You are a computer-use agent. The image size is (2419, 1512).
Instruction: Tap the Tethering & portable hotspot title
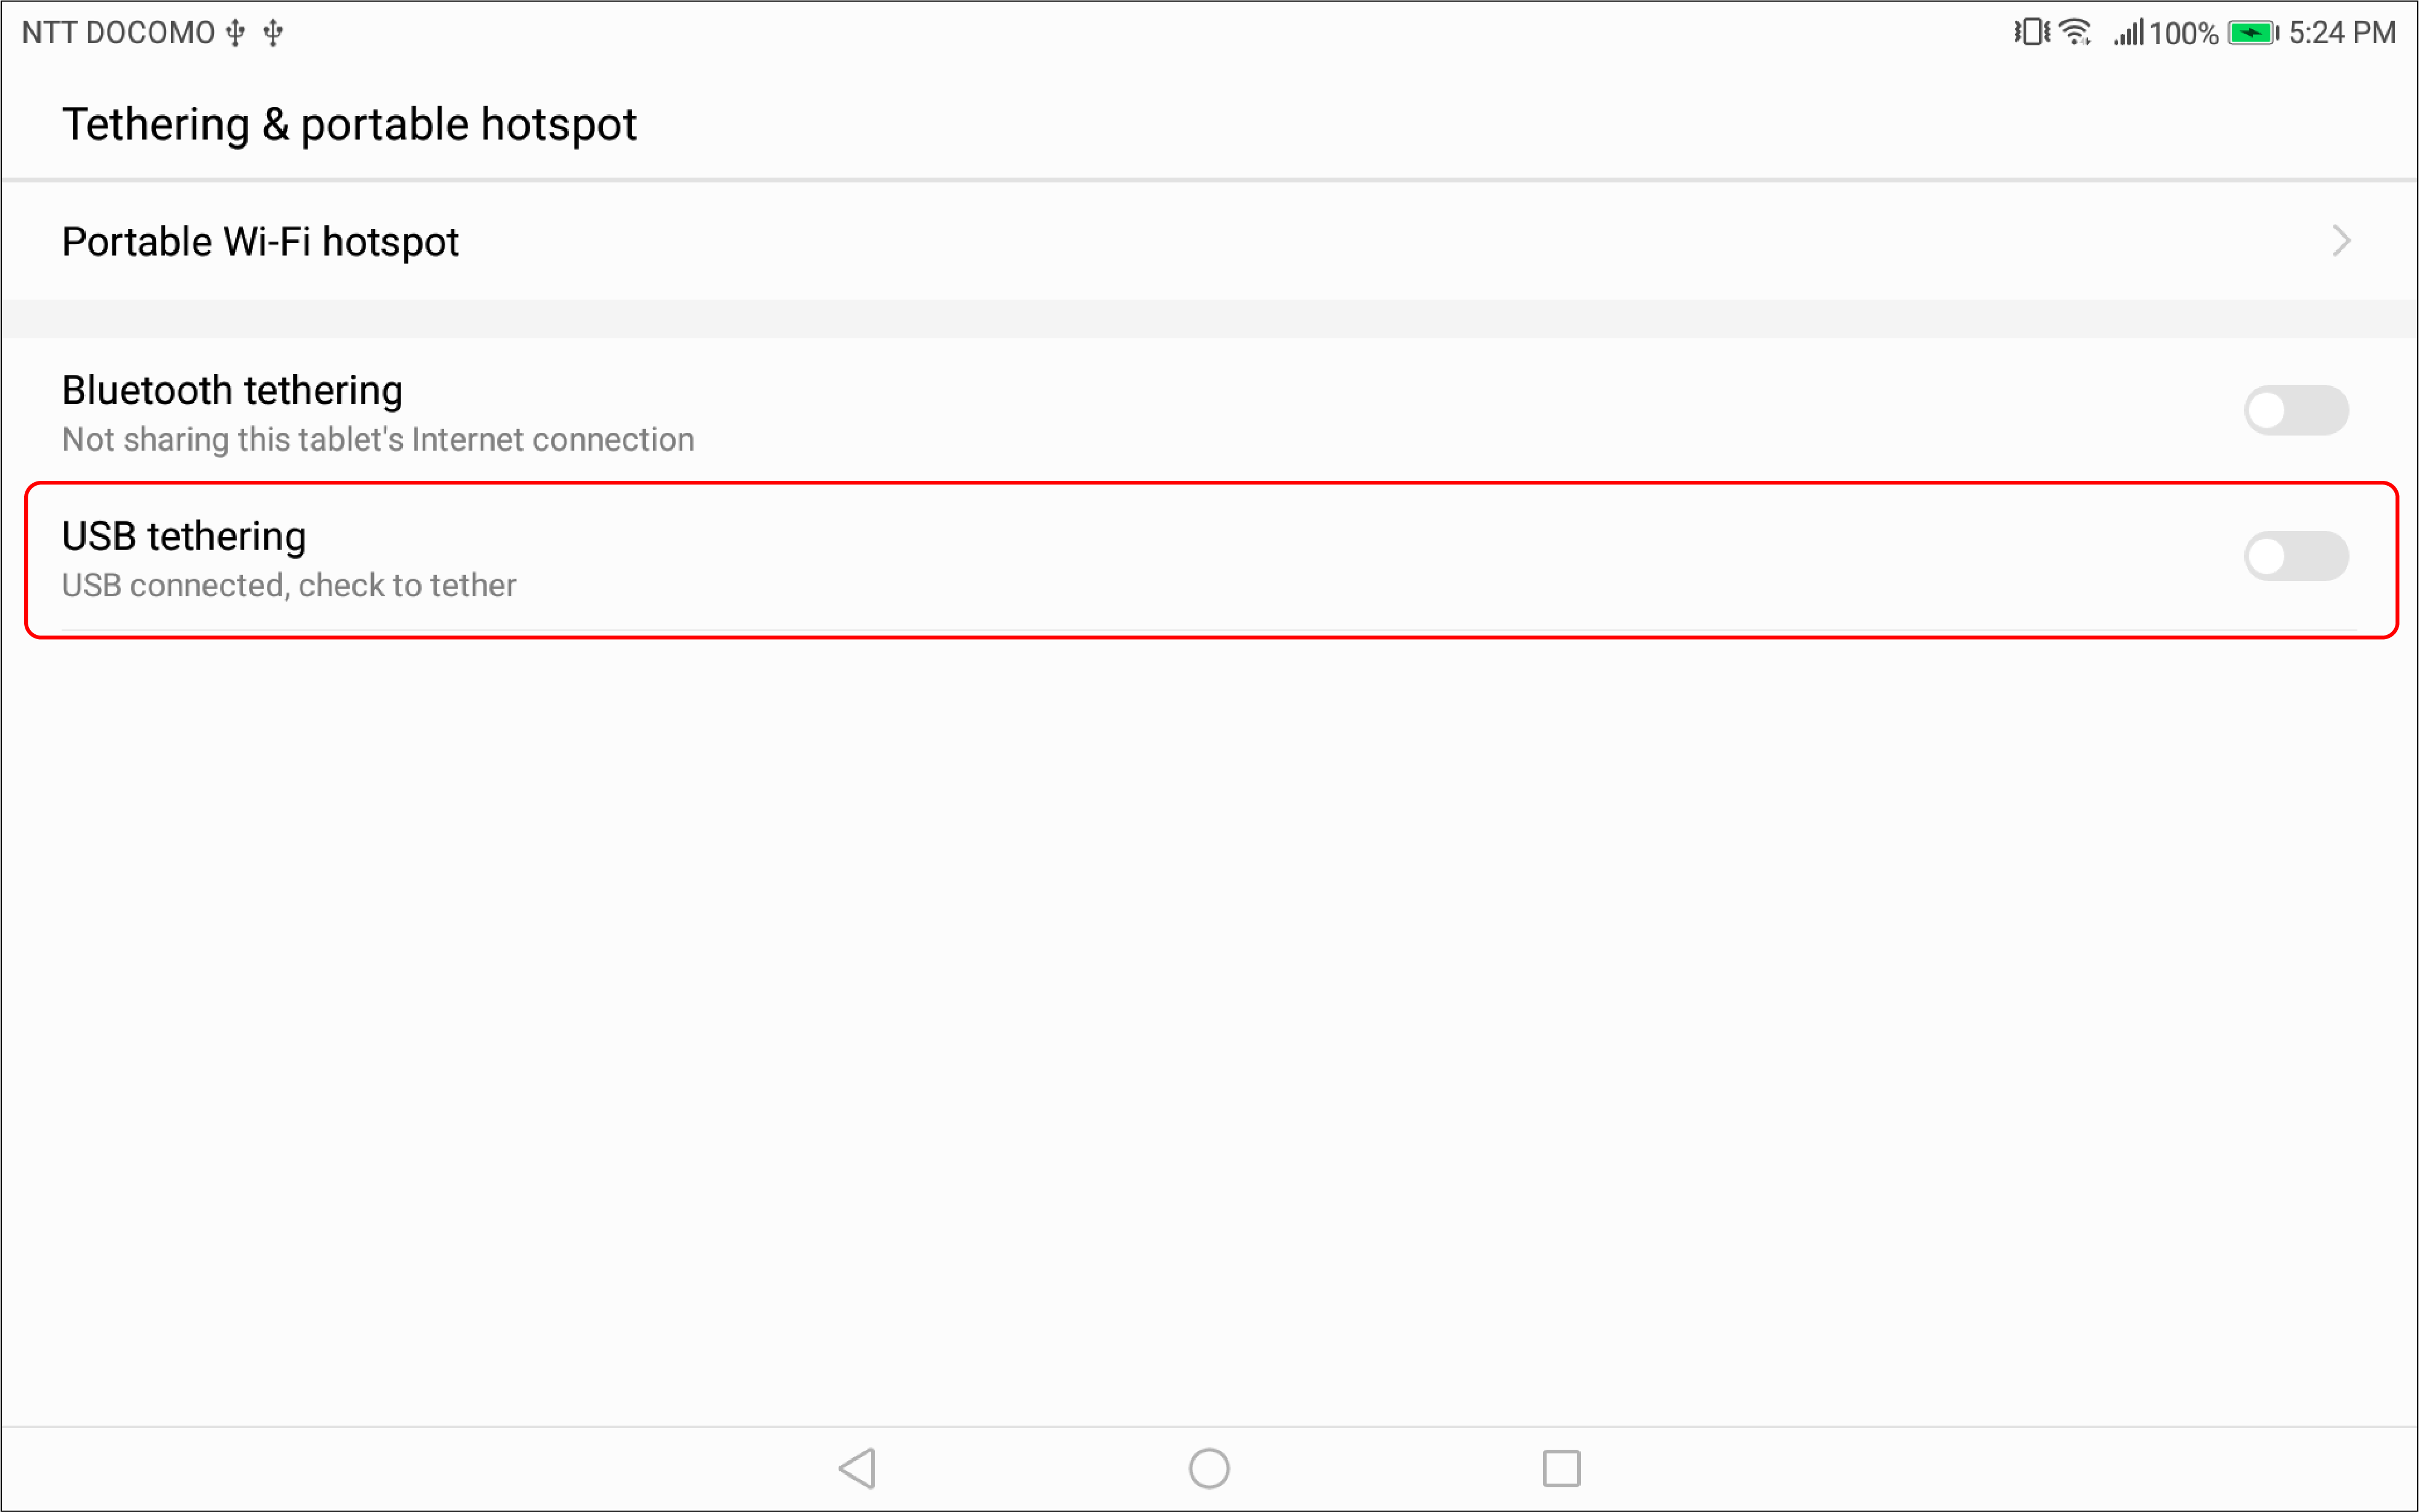[349, 125]
